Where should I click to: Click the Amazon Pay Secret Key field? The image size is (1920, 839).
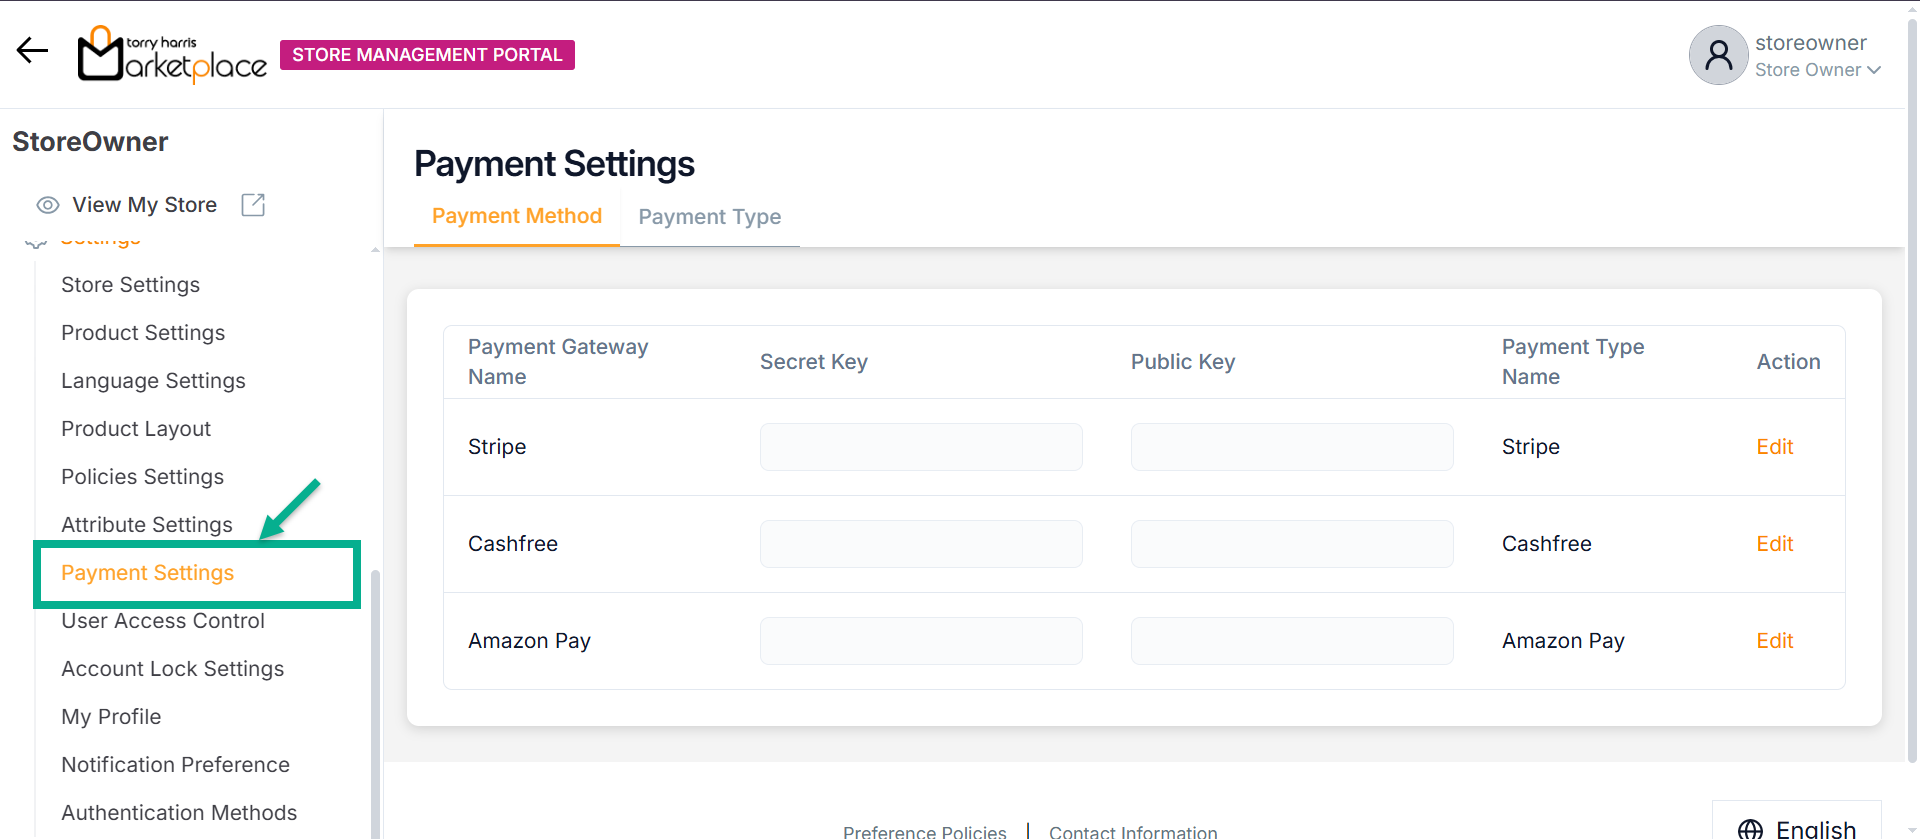(920, 641)
